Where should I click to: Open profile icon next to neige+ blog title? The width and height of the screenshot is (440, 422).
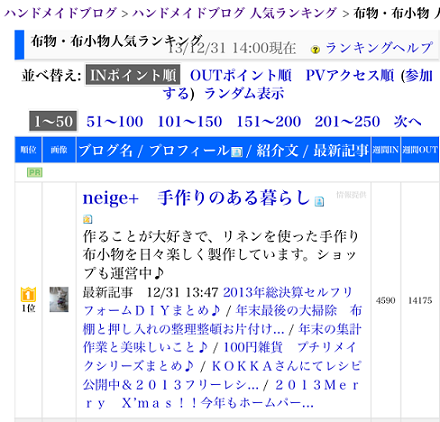click(319, 201)
